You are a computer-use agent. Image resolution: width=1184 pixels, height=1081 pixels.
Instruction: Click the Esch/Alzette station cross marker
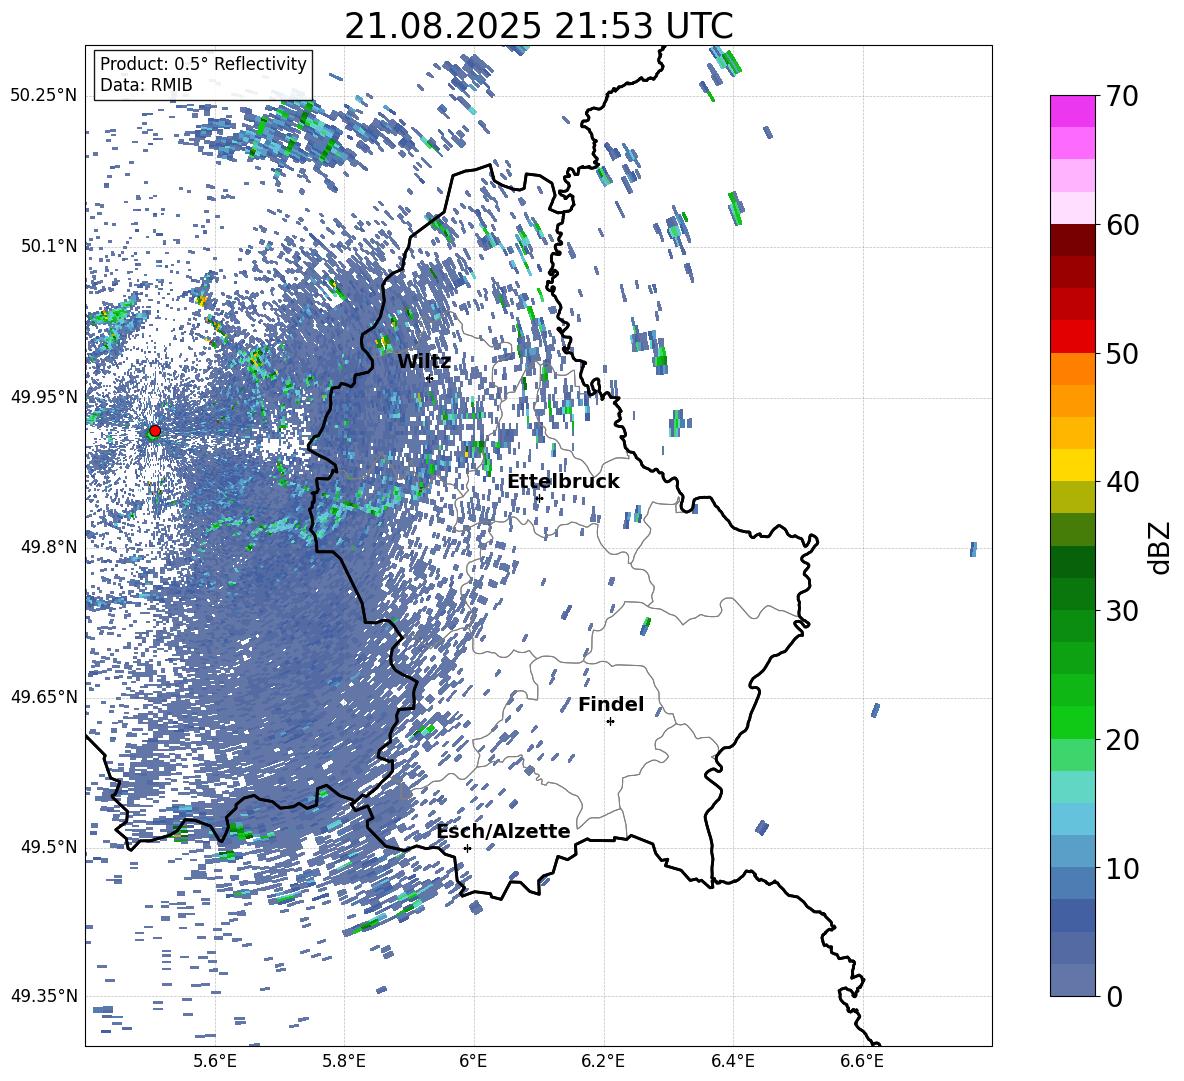point(467,848)
